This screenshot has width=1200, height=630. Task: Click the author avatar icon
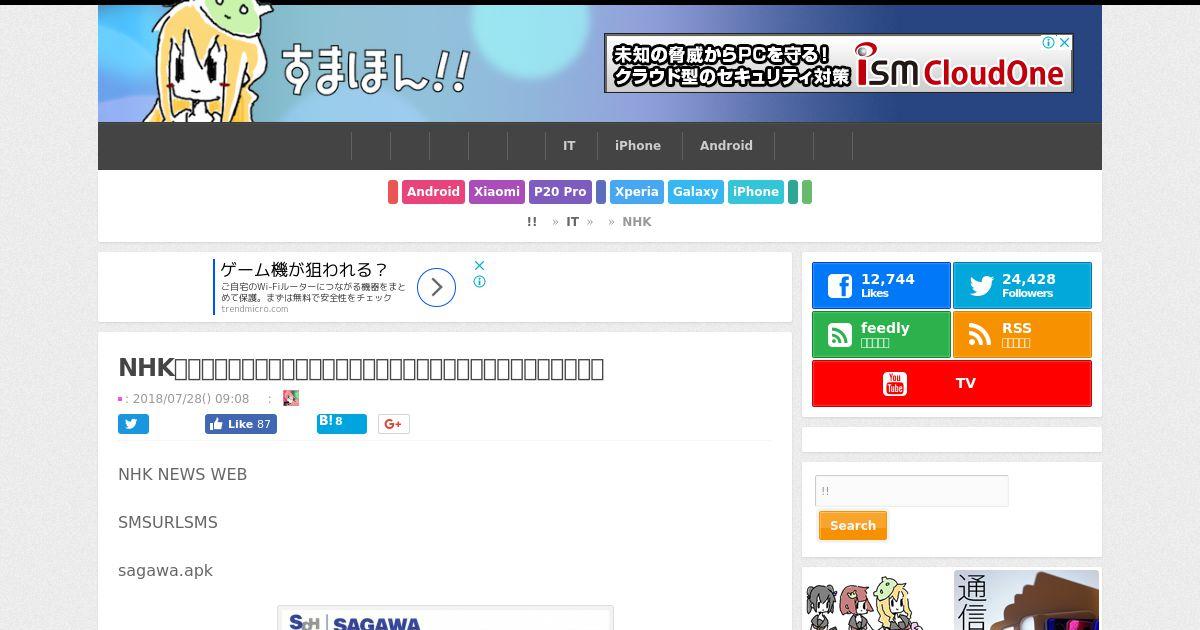[291, 398]
